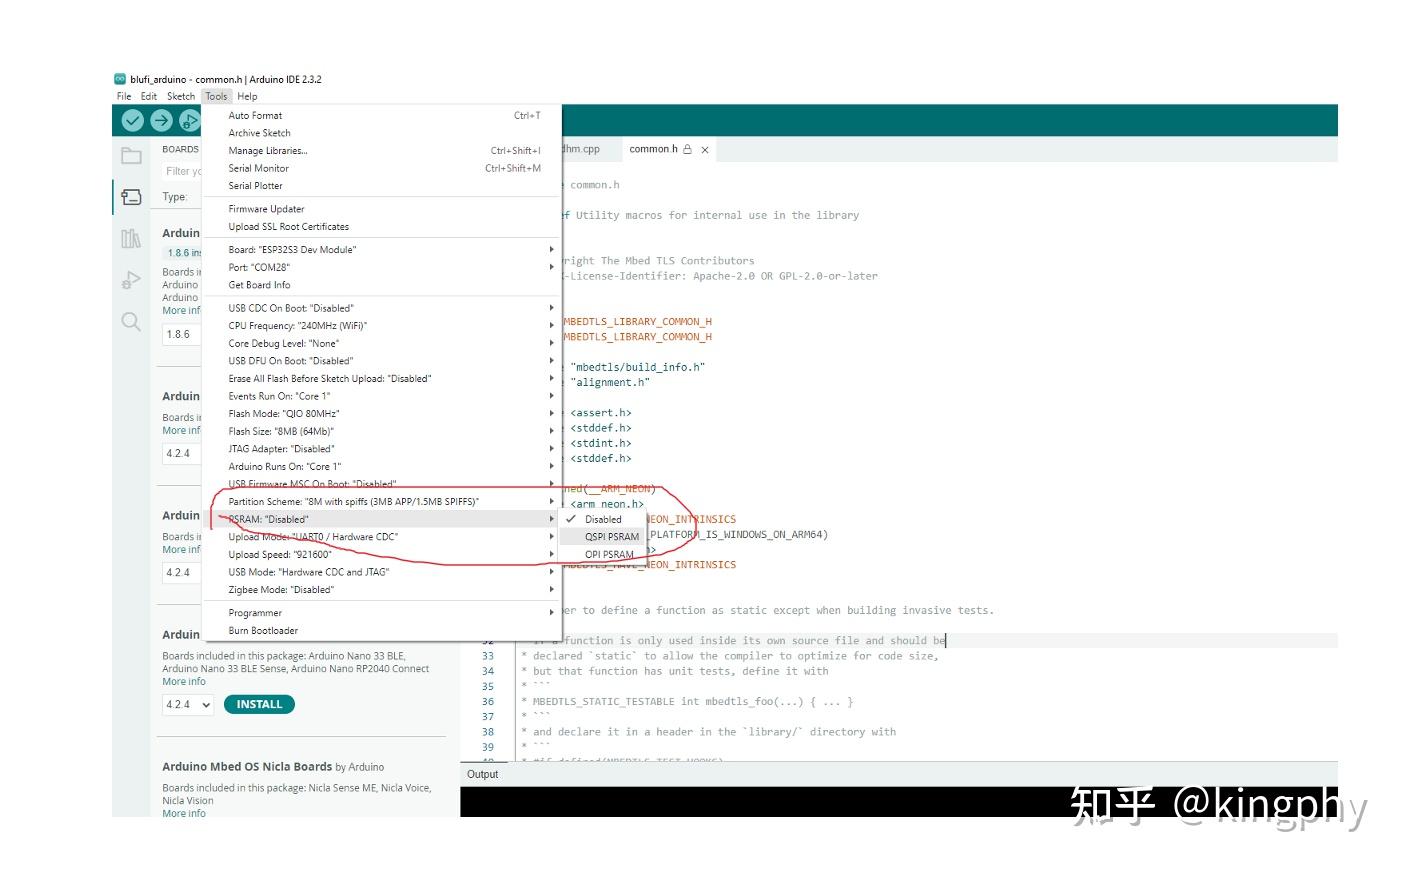Screen dimensions: 1402x870
Task: Select Archive Sketch menu entry
Action: 381,133
